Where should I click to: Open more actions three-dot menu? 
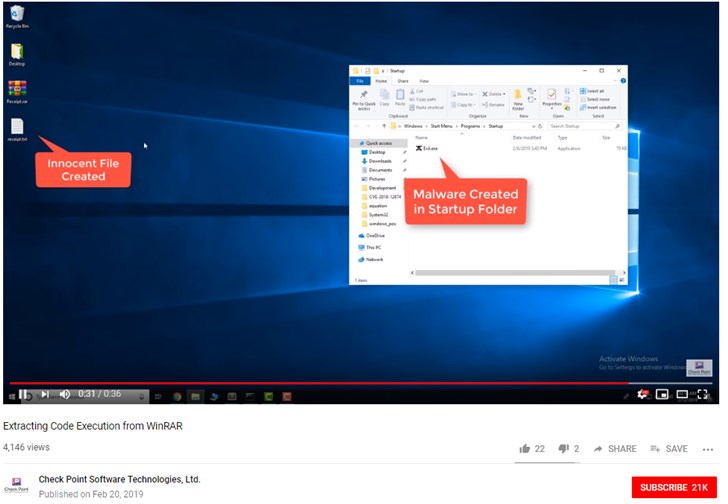point(708,449)
